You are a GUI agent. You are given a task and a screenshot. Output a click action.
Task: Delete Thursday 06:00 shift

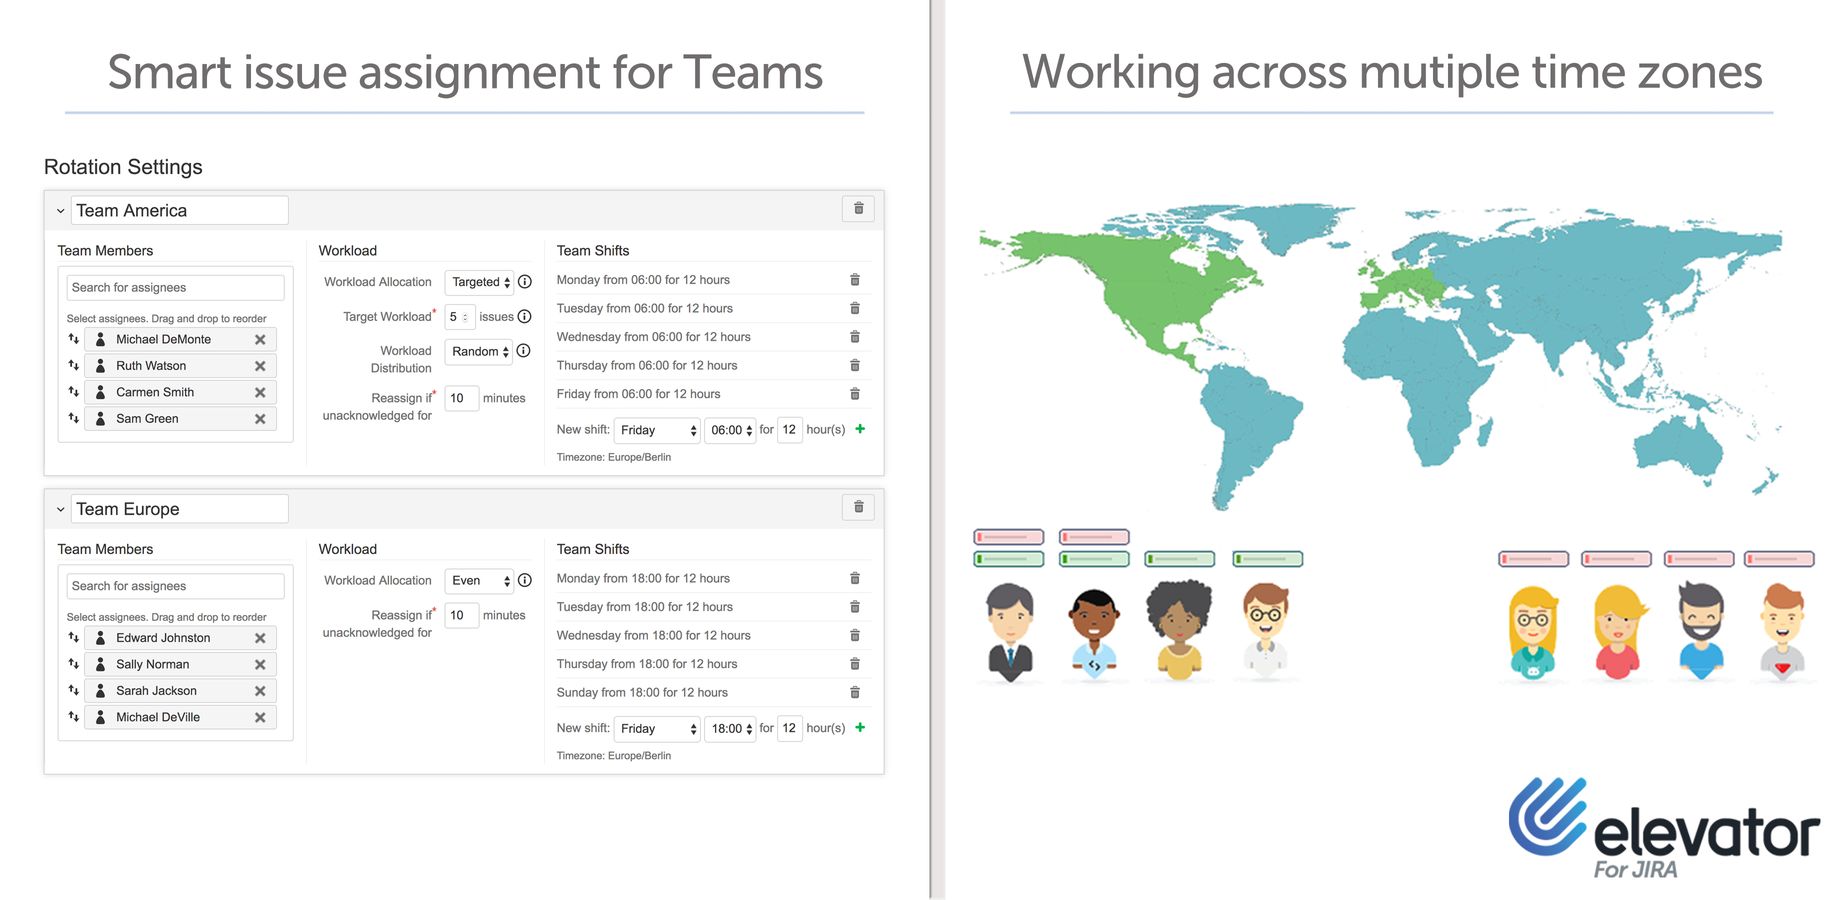tap(855, 365)
